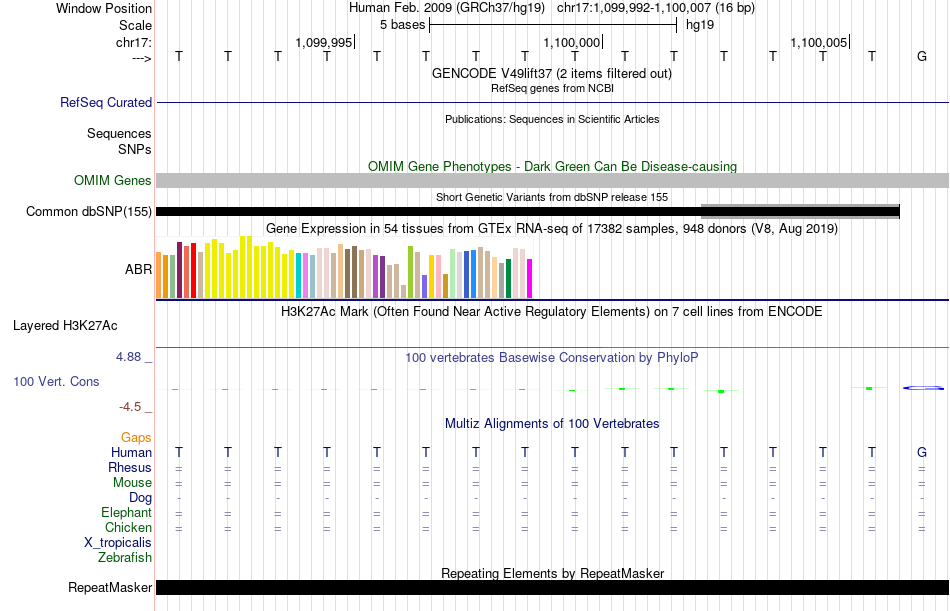Select the "Scale" label in the ruler

point(135,25)
